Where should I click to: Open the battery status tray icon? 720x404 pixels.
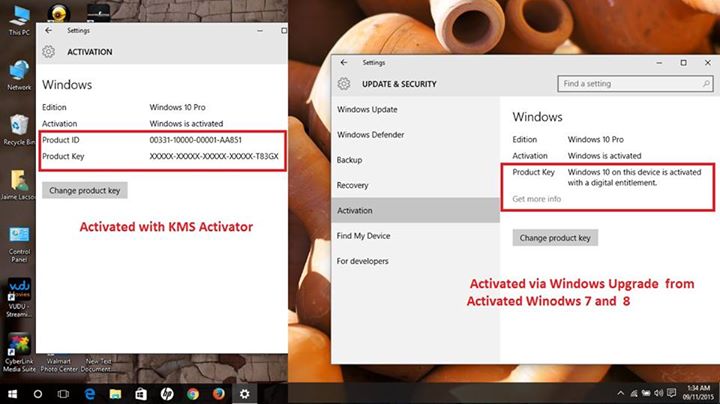(646, 393)
